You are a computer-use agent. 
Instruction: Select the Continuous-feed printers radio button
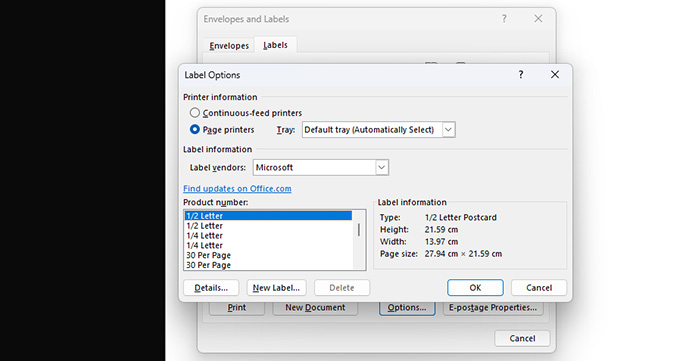click(x=195, y=113)
